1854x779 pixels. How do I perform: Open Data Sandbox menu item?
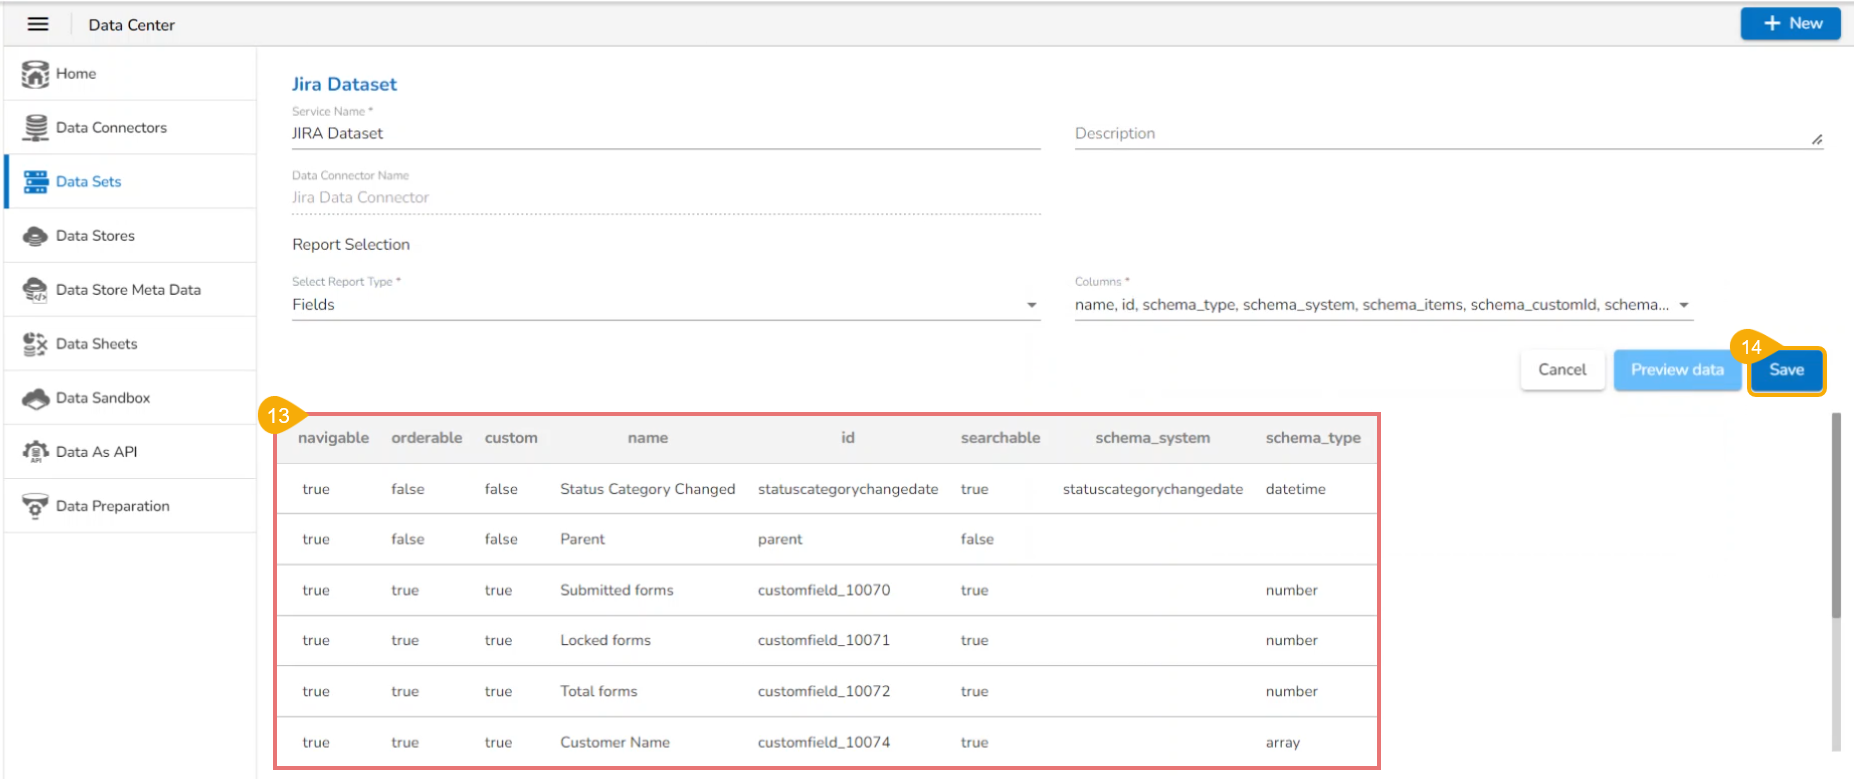tap(103, 398)
